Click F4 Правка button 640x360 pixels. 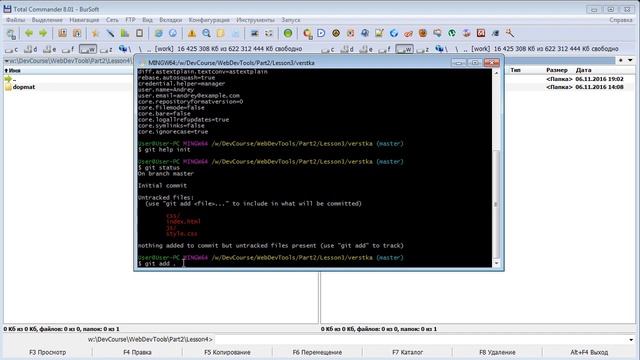tap(138, 352)
